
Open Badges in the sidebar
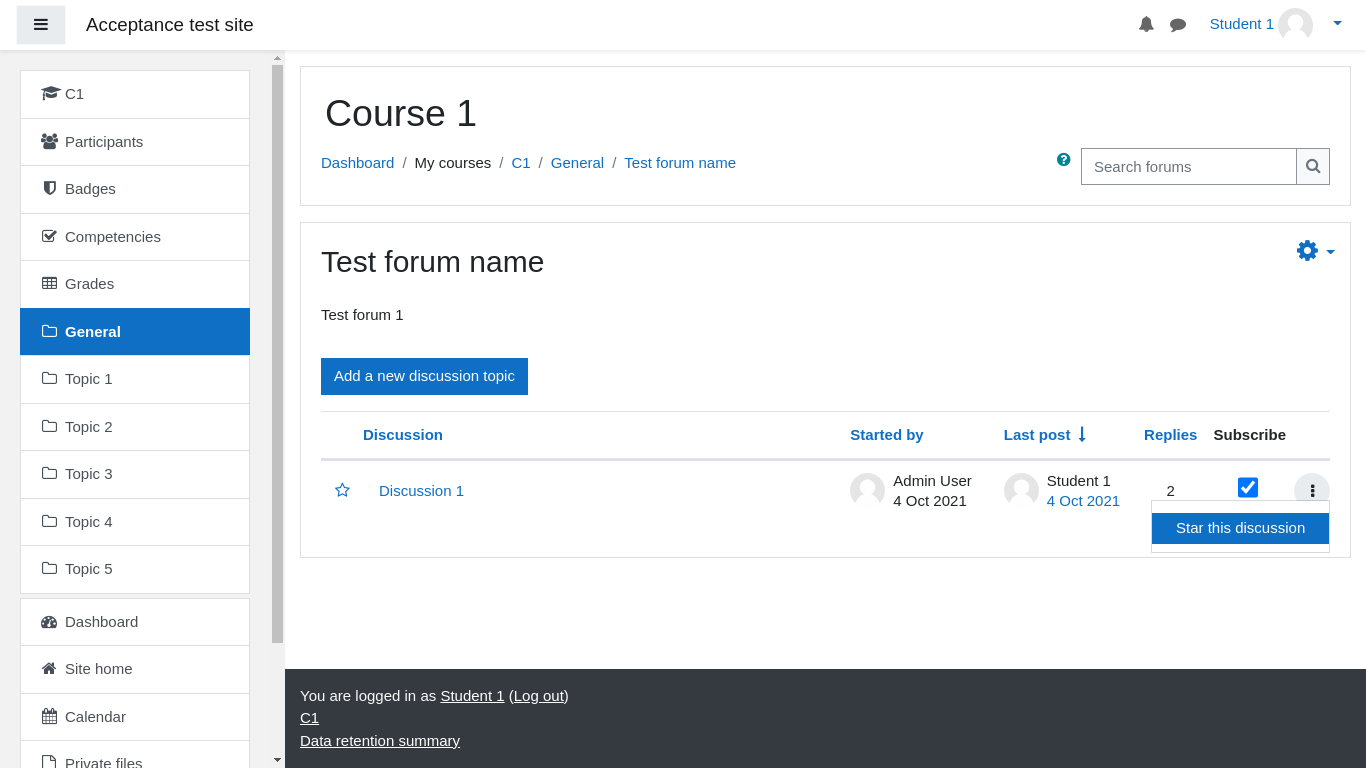[135, 189]
